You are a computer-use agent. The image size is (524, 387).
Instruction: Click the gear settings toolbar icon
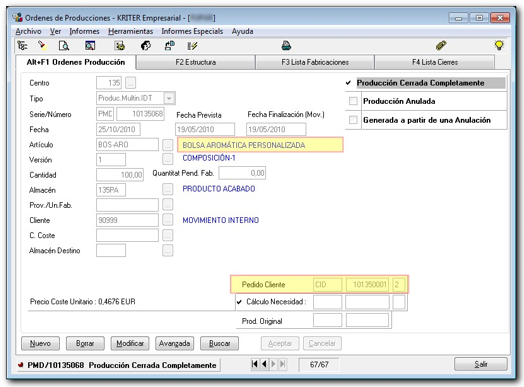119,45
